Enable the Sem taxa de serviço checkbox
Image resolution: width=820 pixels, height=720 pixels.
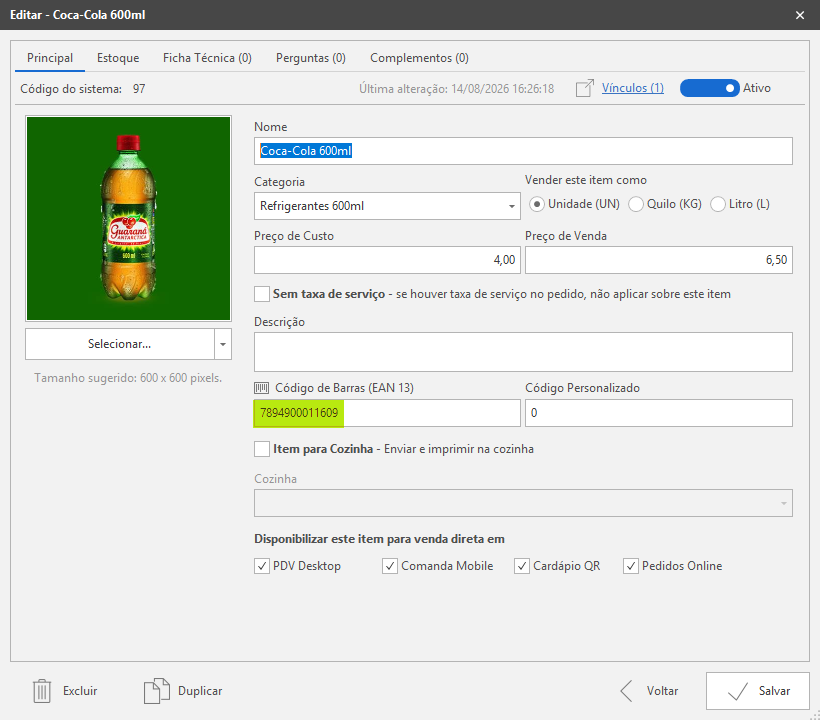(x=262, y=294)
